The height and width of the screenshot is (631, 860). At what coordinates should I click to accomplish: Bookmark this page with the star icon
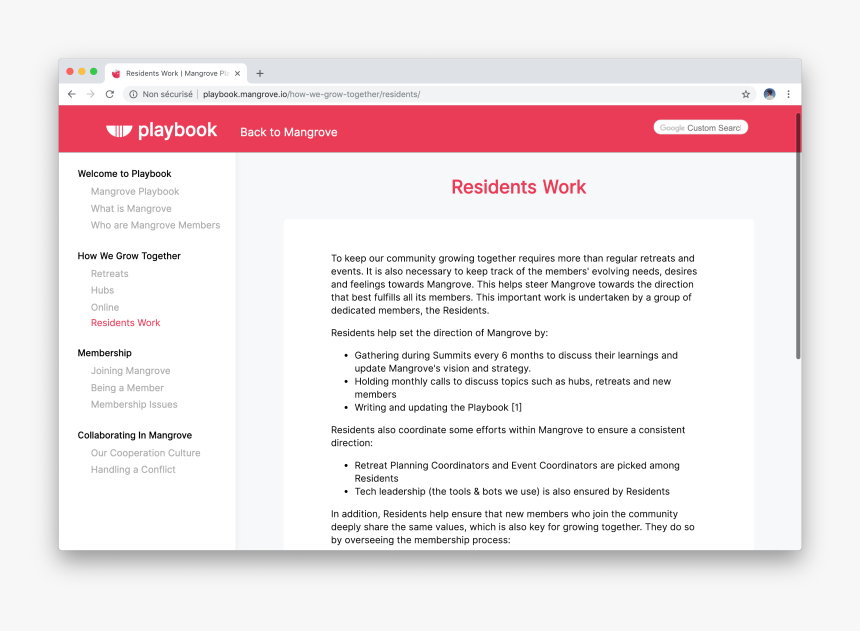[746, 94]
